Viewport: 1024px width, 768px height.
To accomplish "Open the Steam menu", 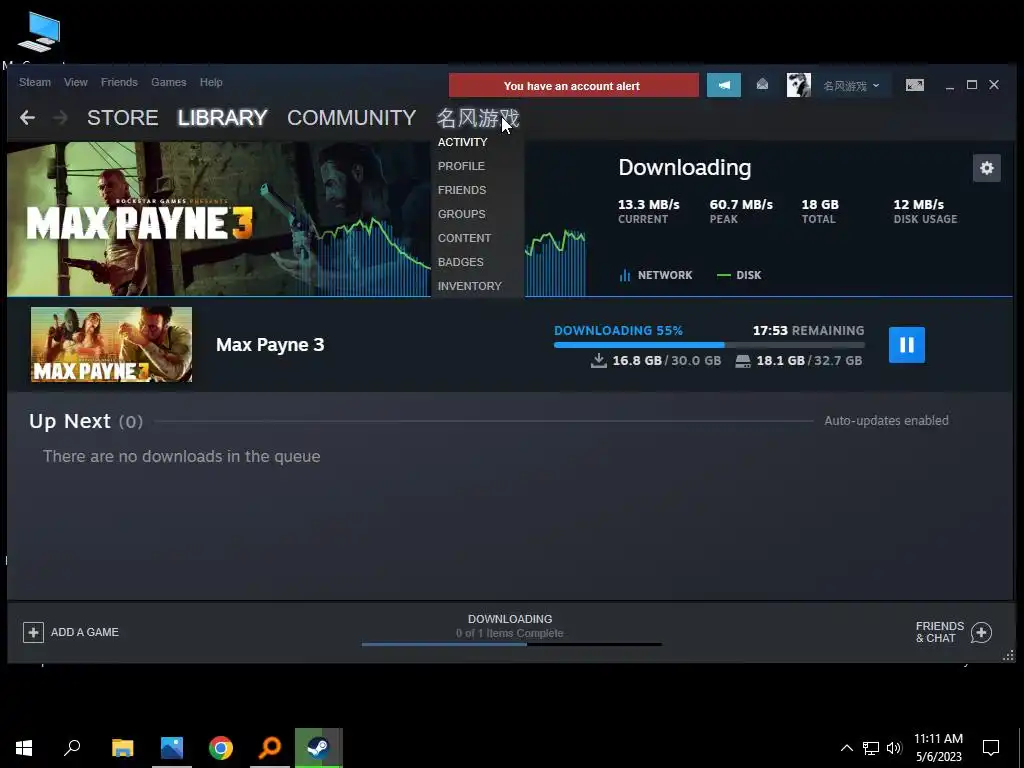I will pyautogui.click(x=35, y=82).
